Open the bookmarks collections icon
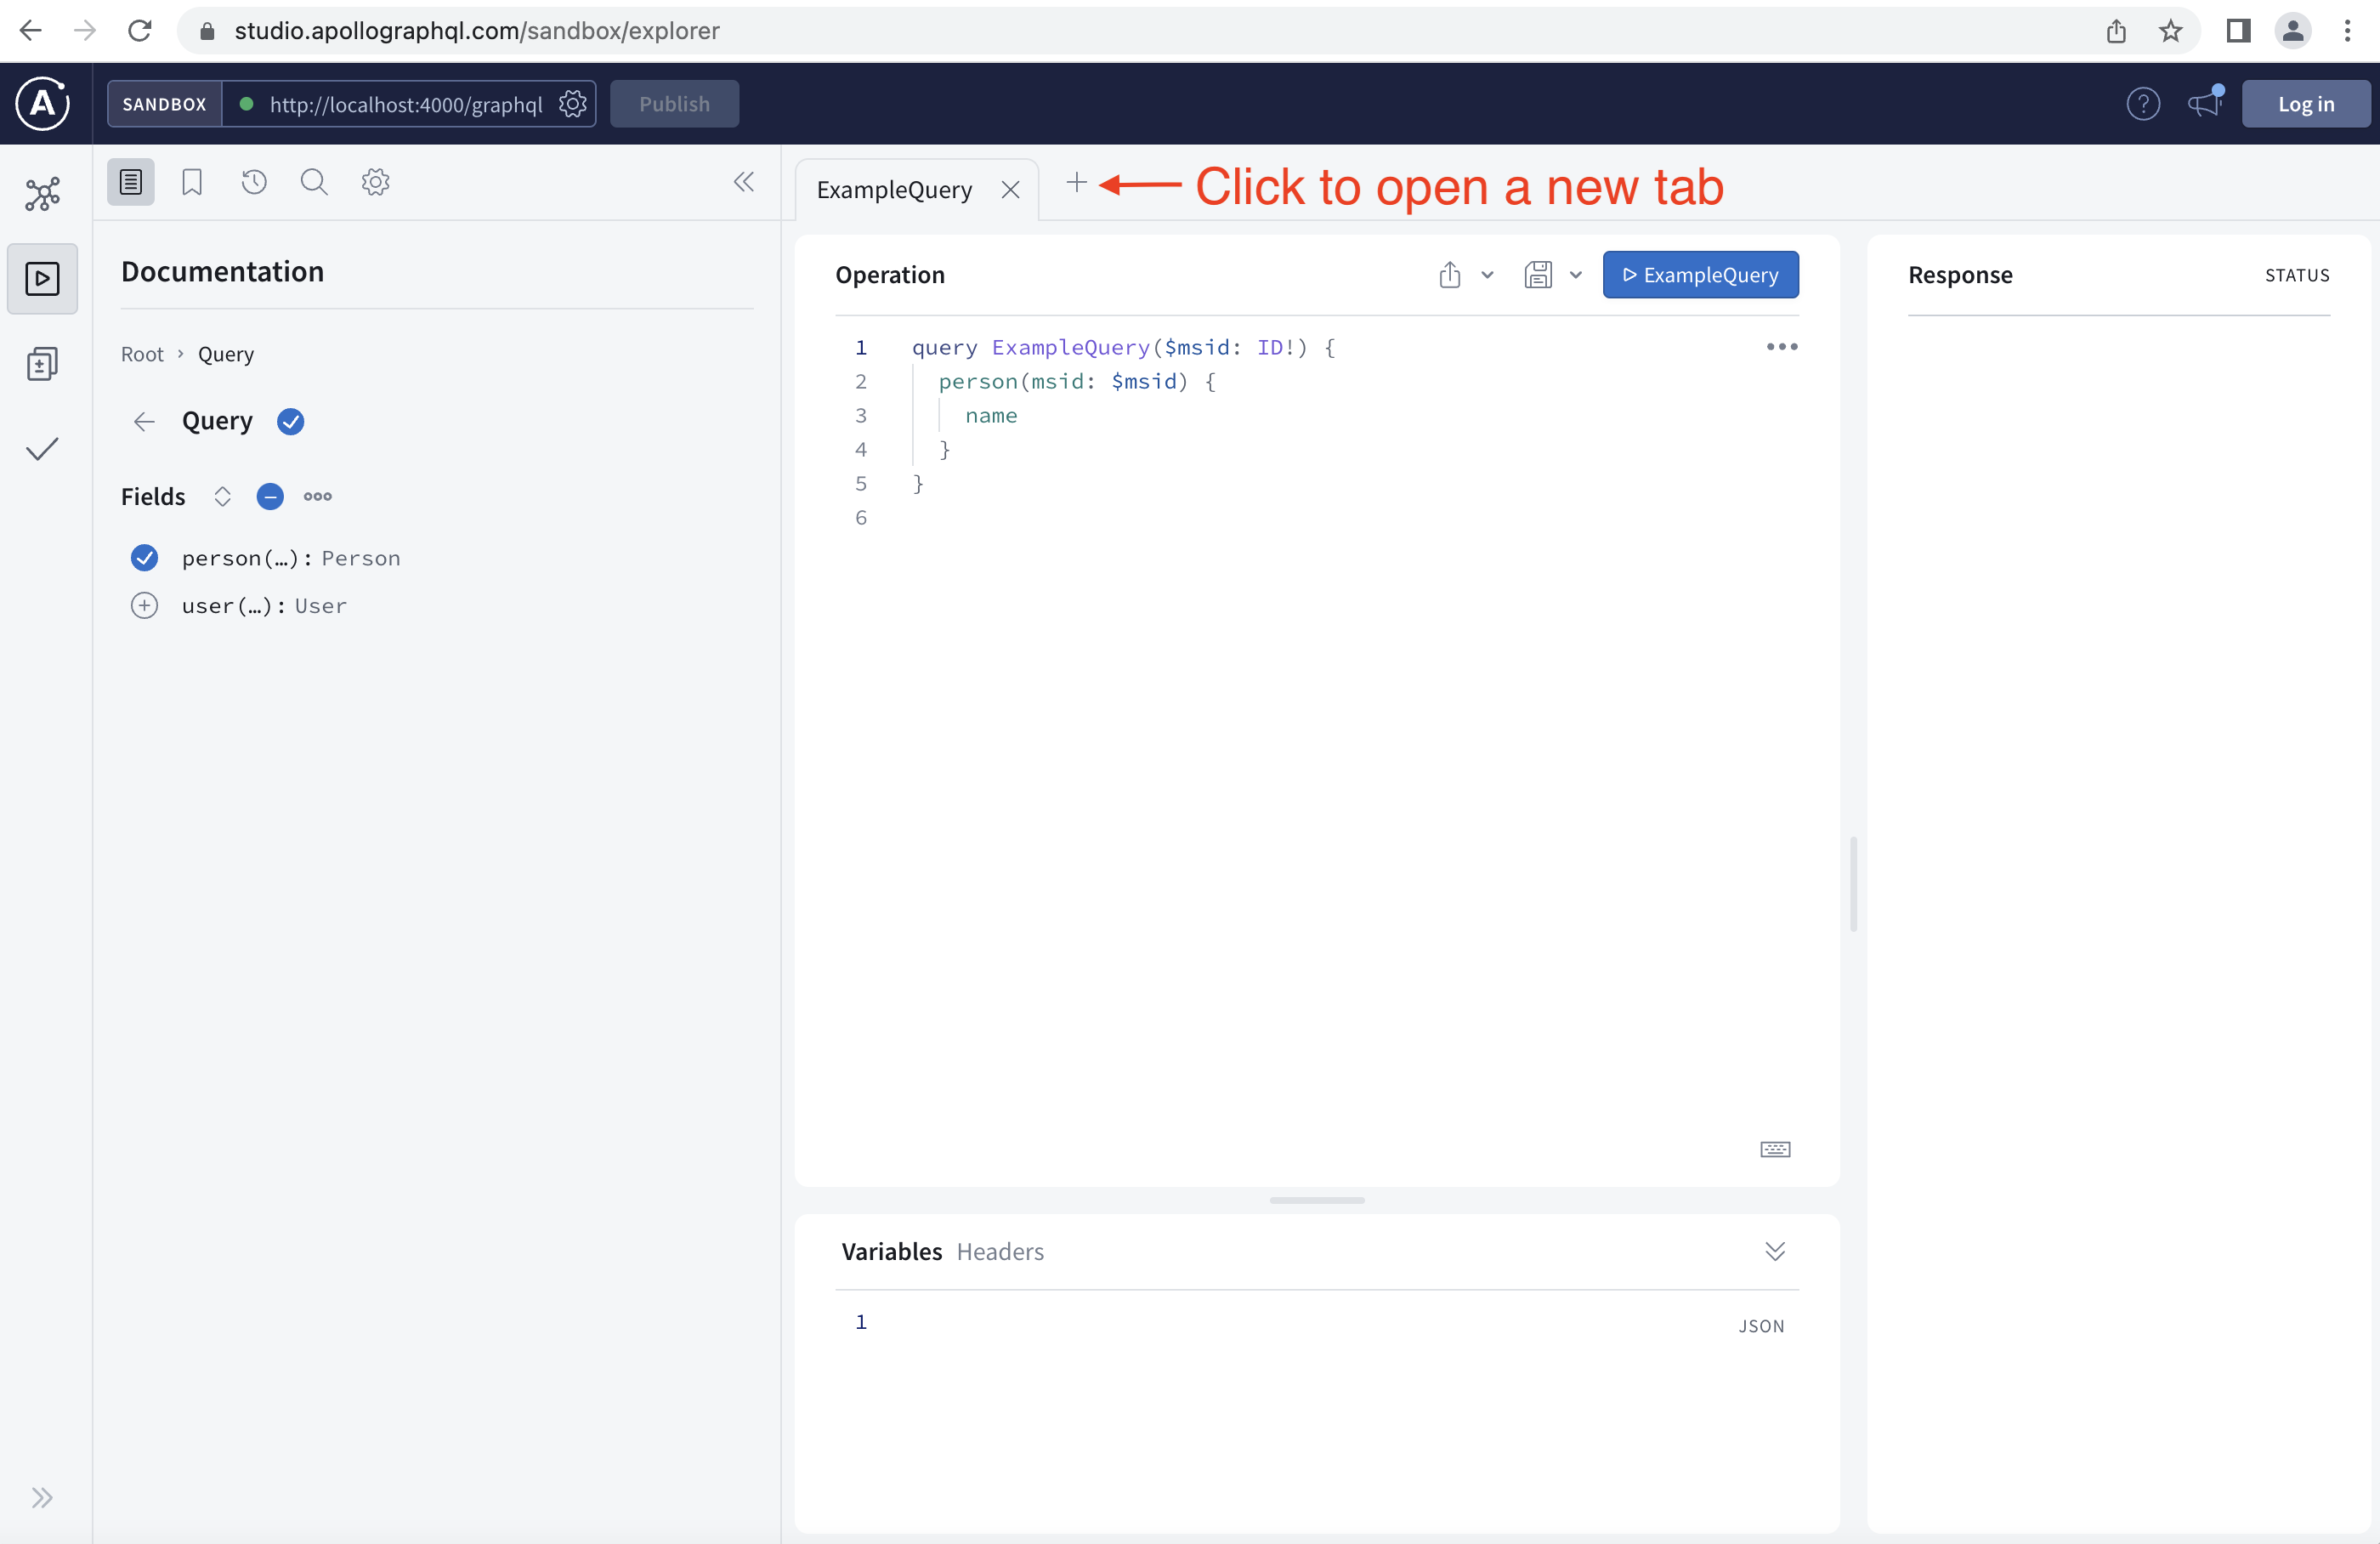2380x1544 pixels. tap(192, 182)
